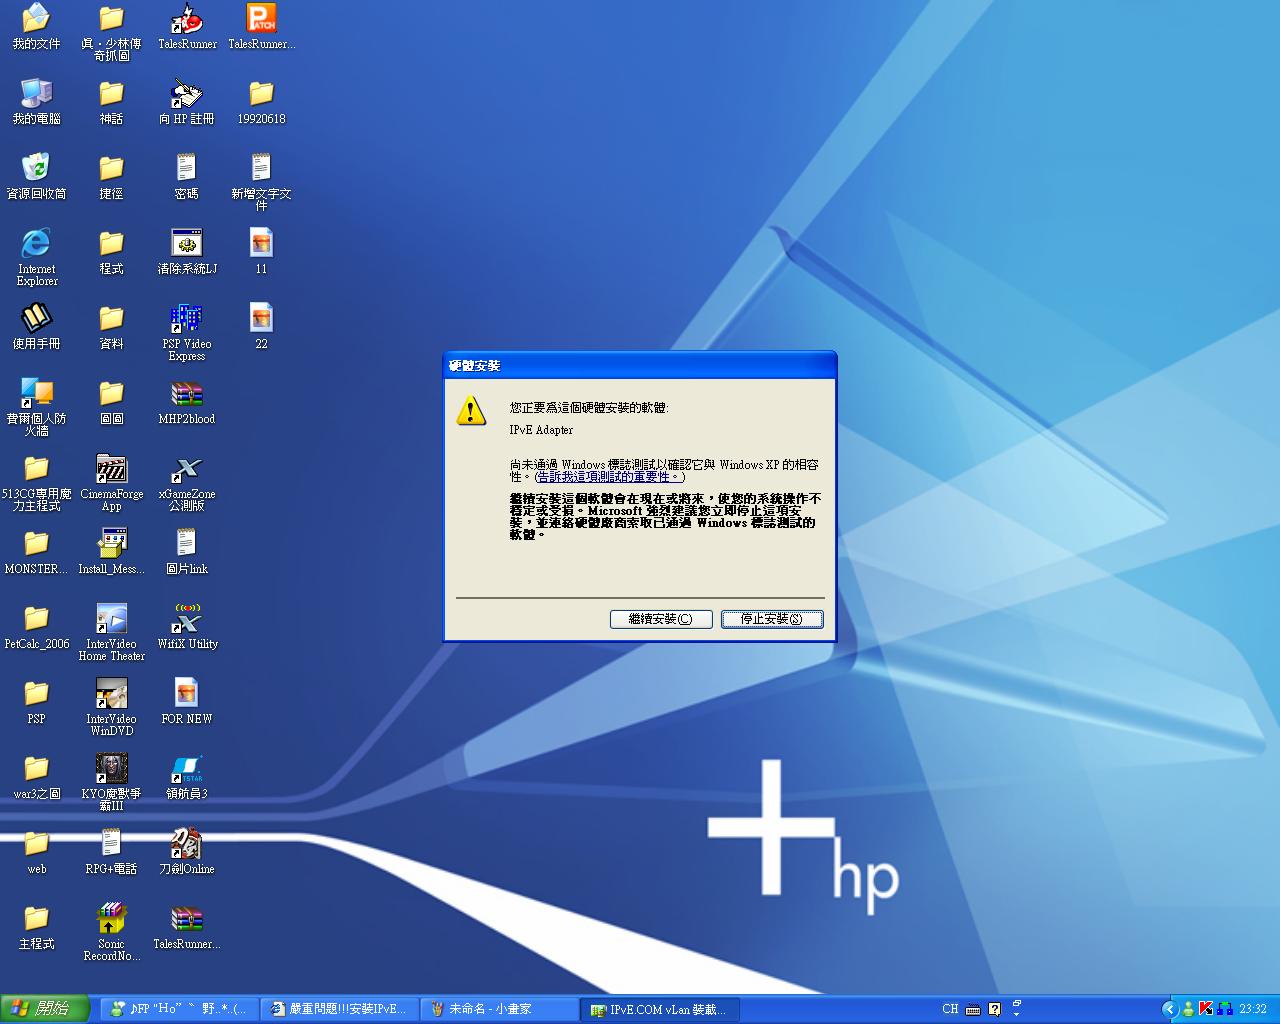The width and height of the screenshot is (1280, 1024).
Task: Open the 資源回收筒 recycle bin icon
Action: (x=36, y=168)
